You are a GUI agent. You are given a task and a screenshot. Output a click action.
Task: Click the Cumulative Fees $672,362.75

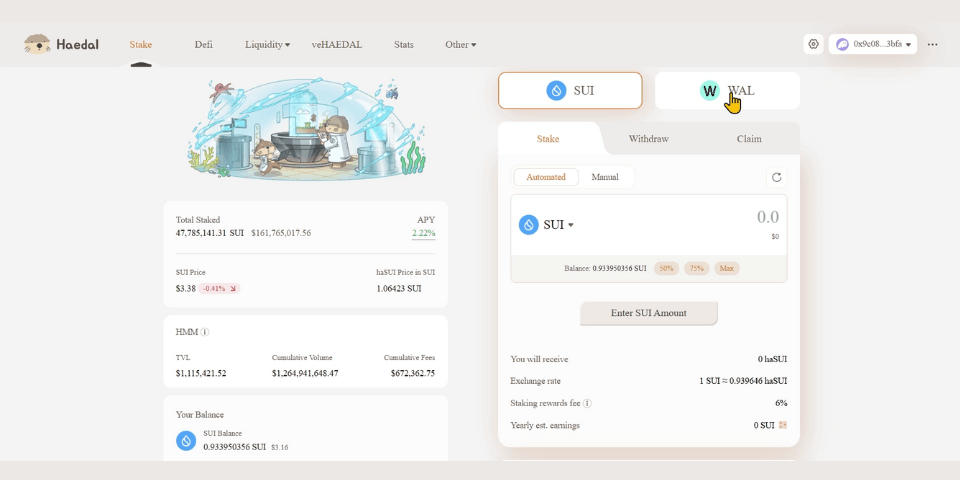click(x=413, y=373)
